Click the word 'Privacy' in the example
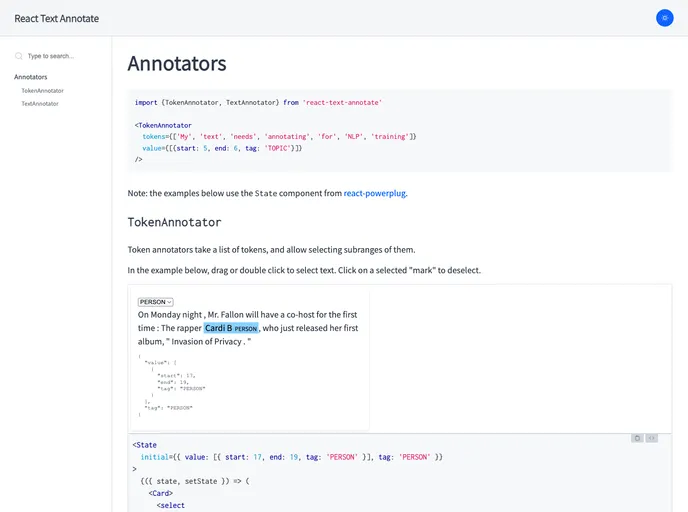 point(228,341)
